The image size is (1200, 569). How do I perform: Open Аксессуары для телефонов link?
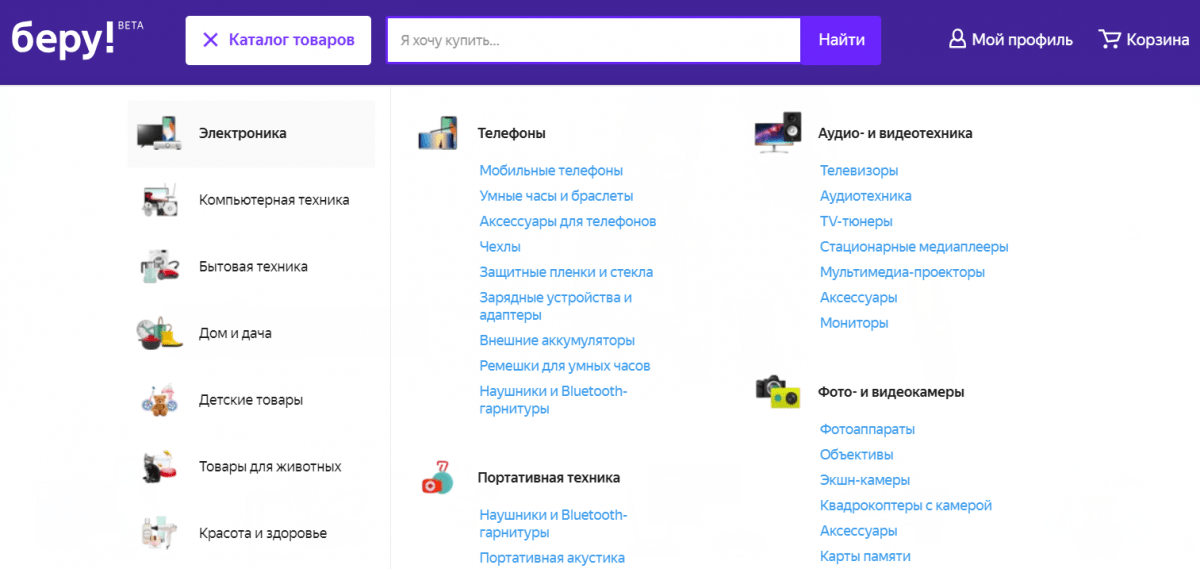click(568, 221)
